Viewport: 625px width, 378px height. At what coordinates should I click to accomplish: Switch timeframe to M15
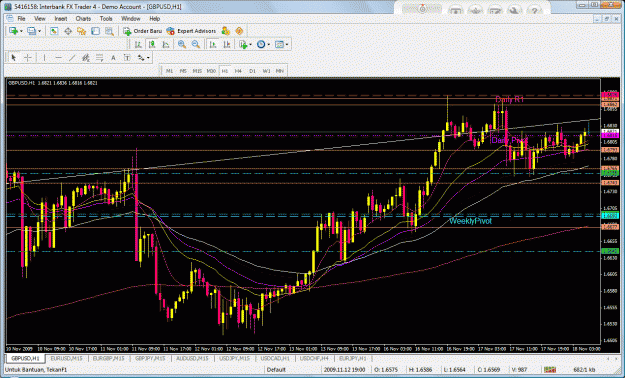coord(197,71)
